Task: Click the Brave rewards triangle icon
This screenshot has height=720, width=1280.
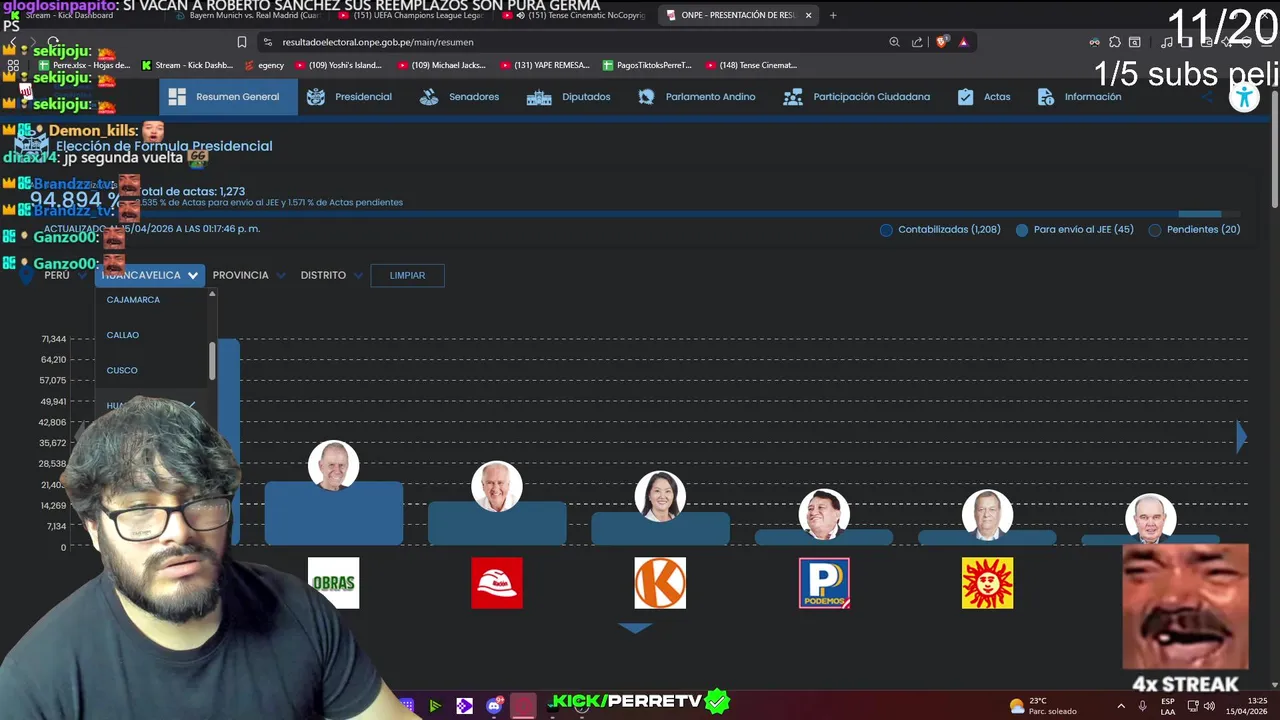Action: click(964, 42)
